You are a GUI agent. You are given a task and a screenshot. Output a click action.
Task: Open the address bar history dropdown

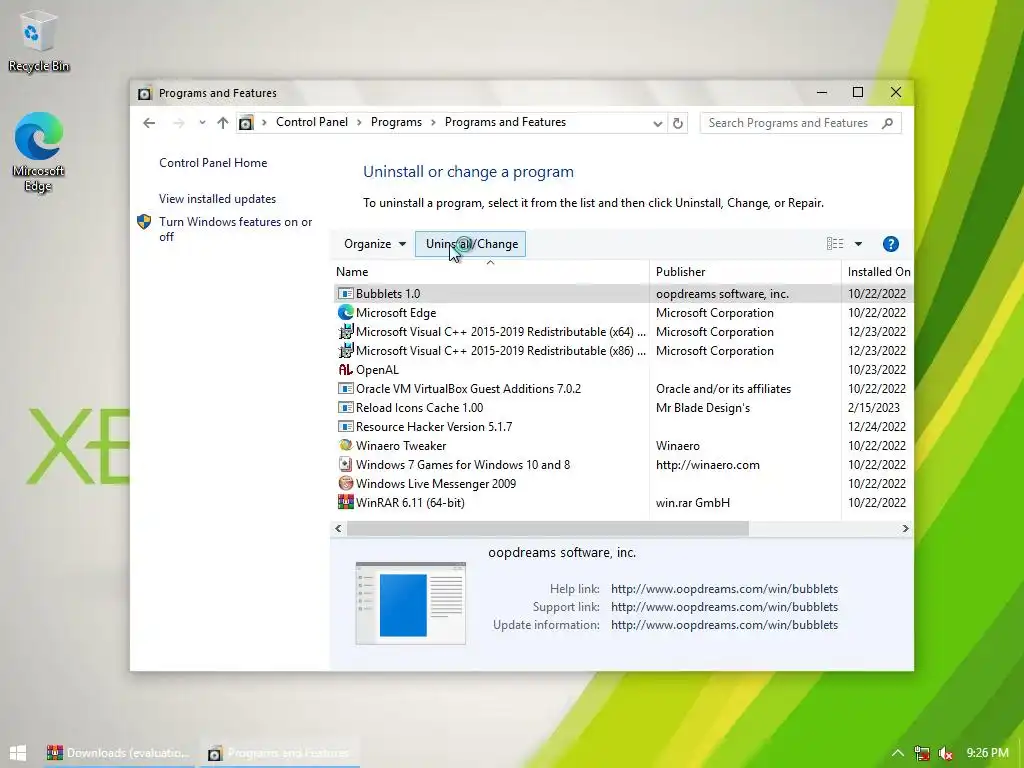(658, 123)
